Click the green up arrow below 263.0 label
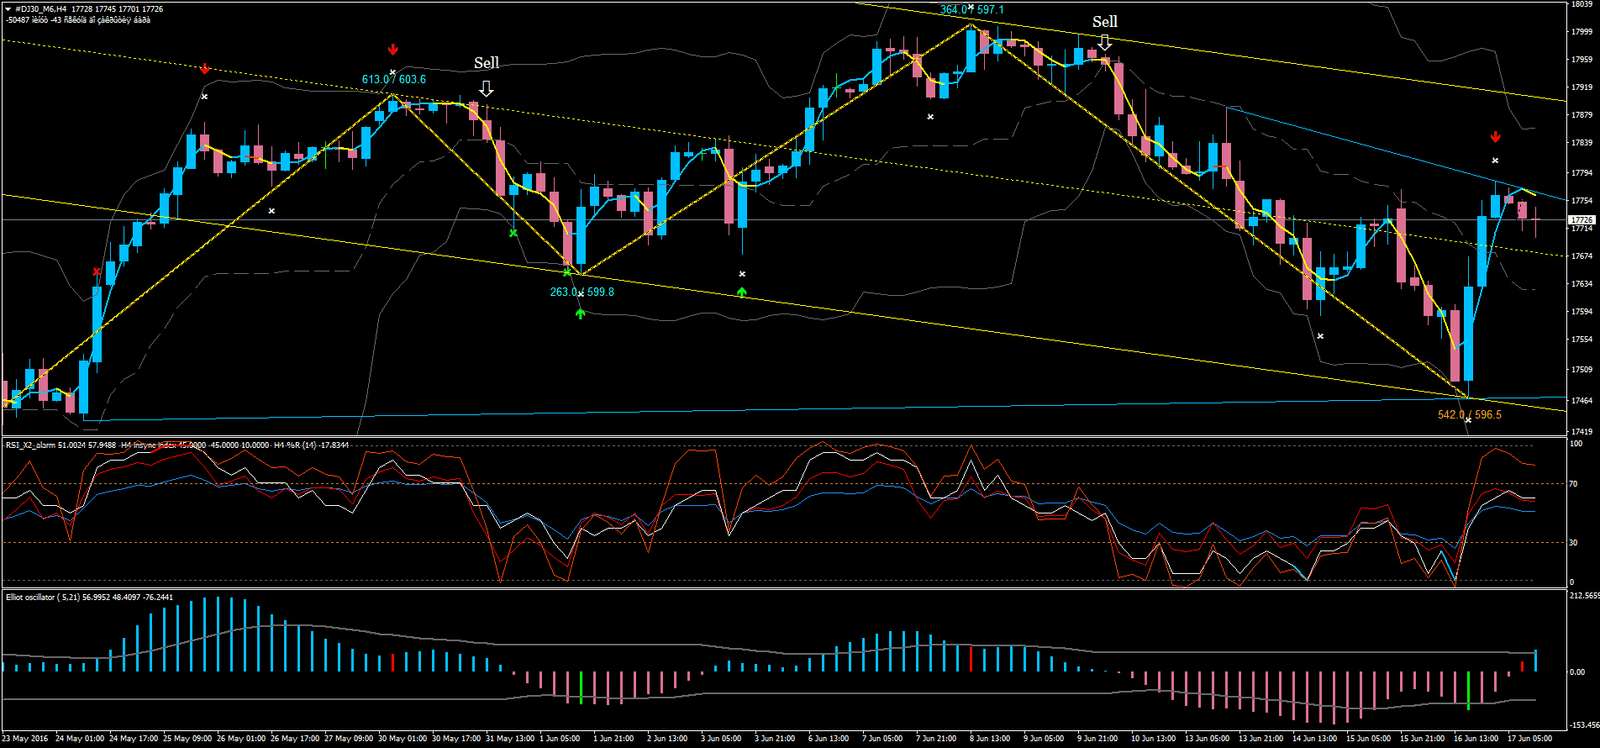 click(x=580, y=313)
